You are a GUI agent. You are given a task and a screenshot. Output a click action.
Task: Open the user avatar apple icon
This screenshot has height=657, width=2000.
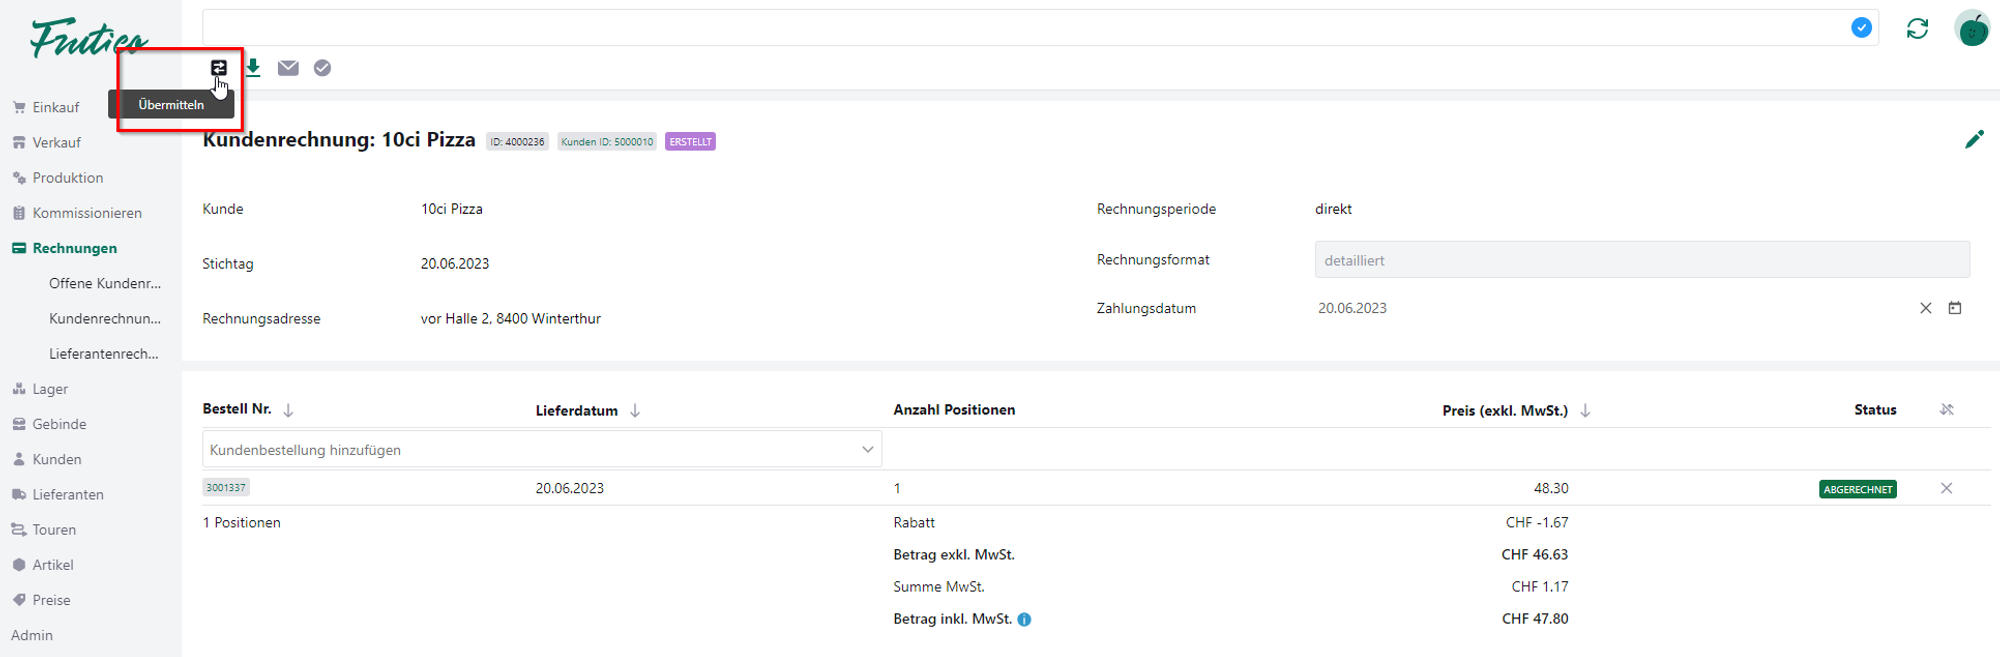[1971, 29]
